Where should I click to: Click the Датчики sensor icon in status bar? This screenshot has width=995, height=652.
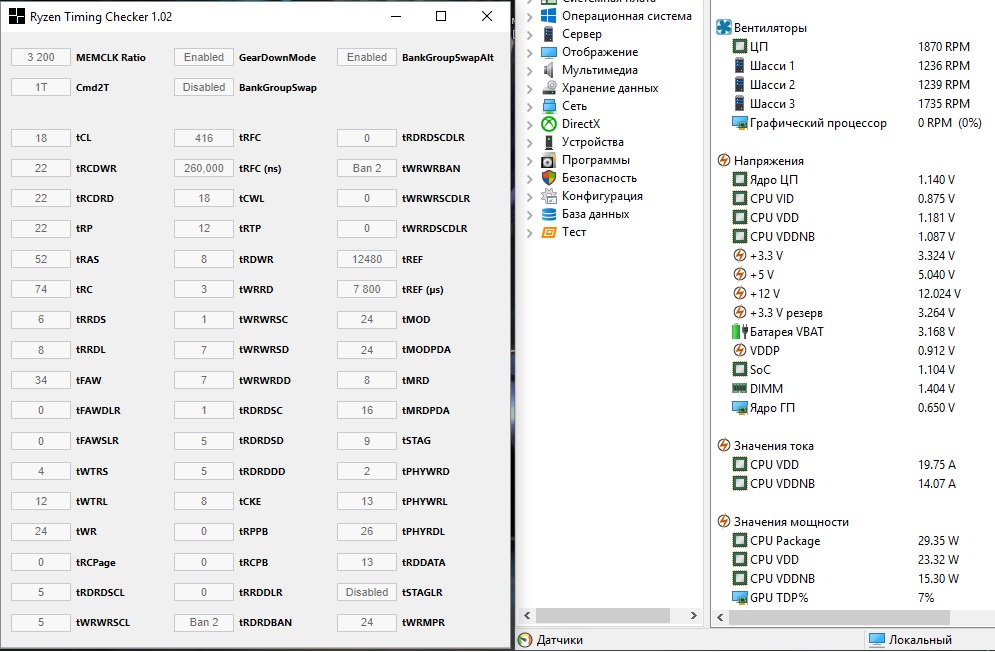(525, 640)
